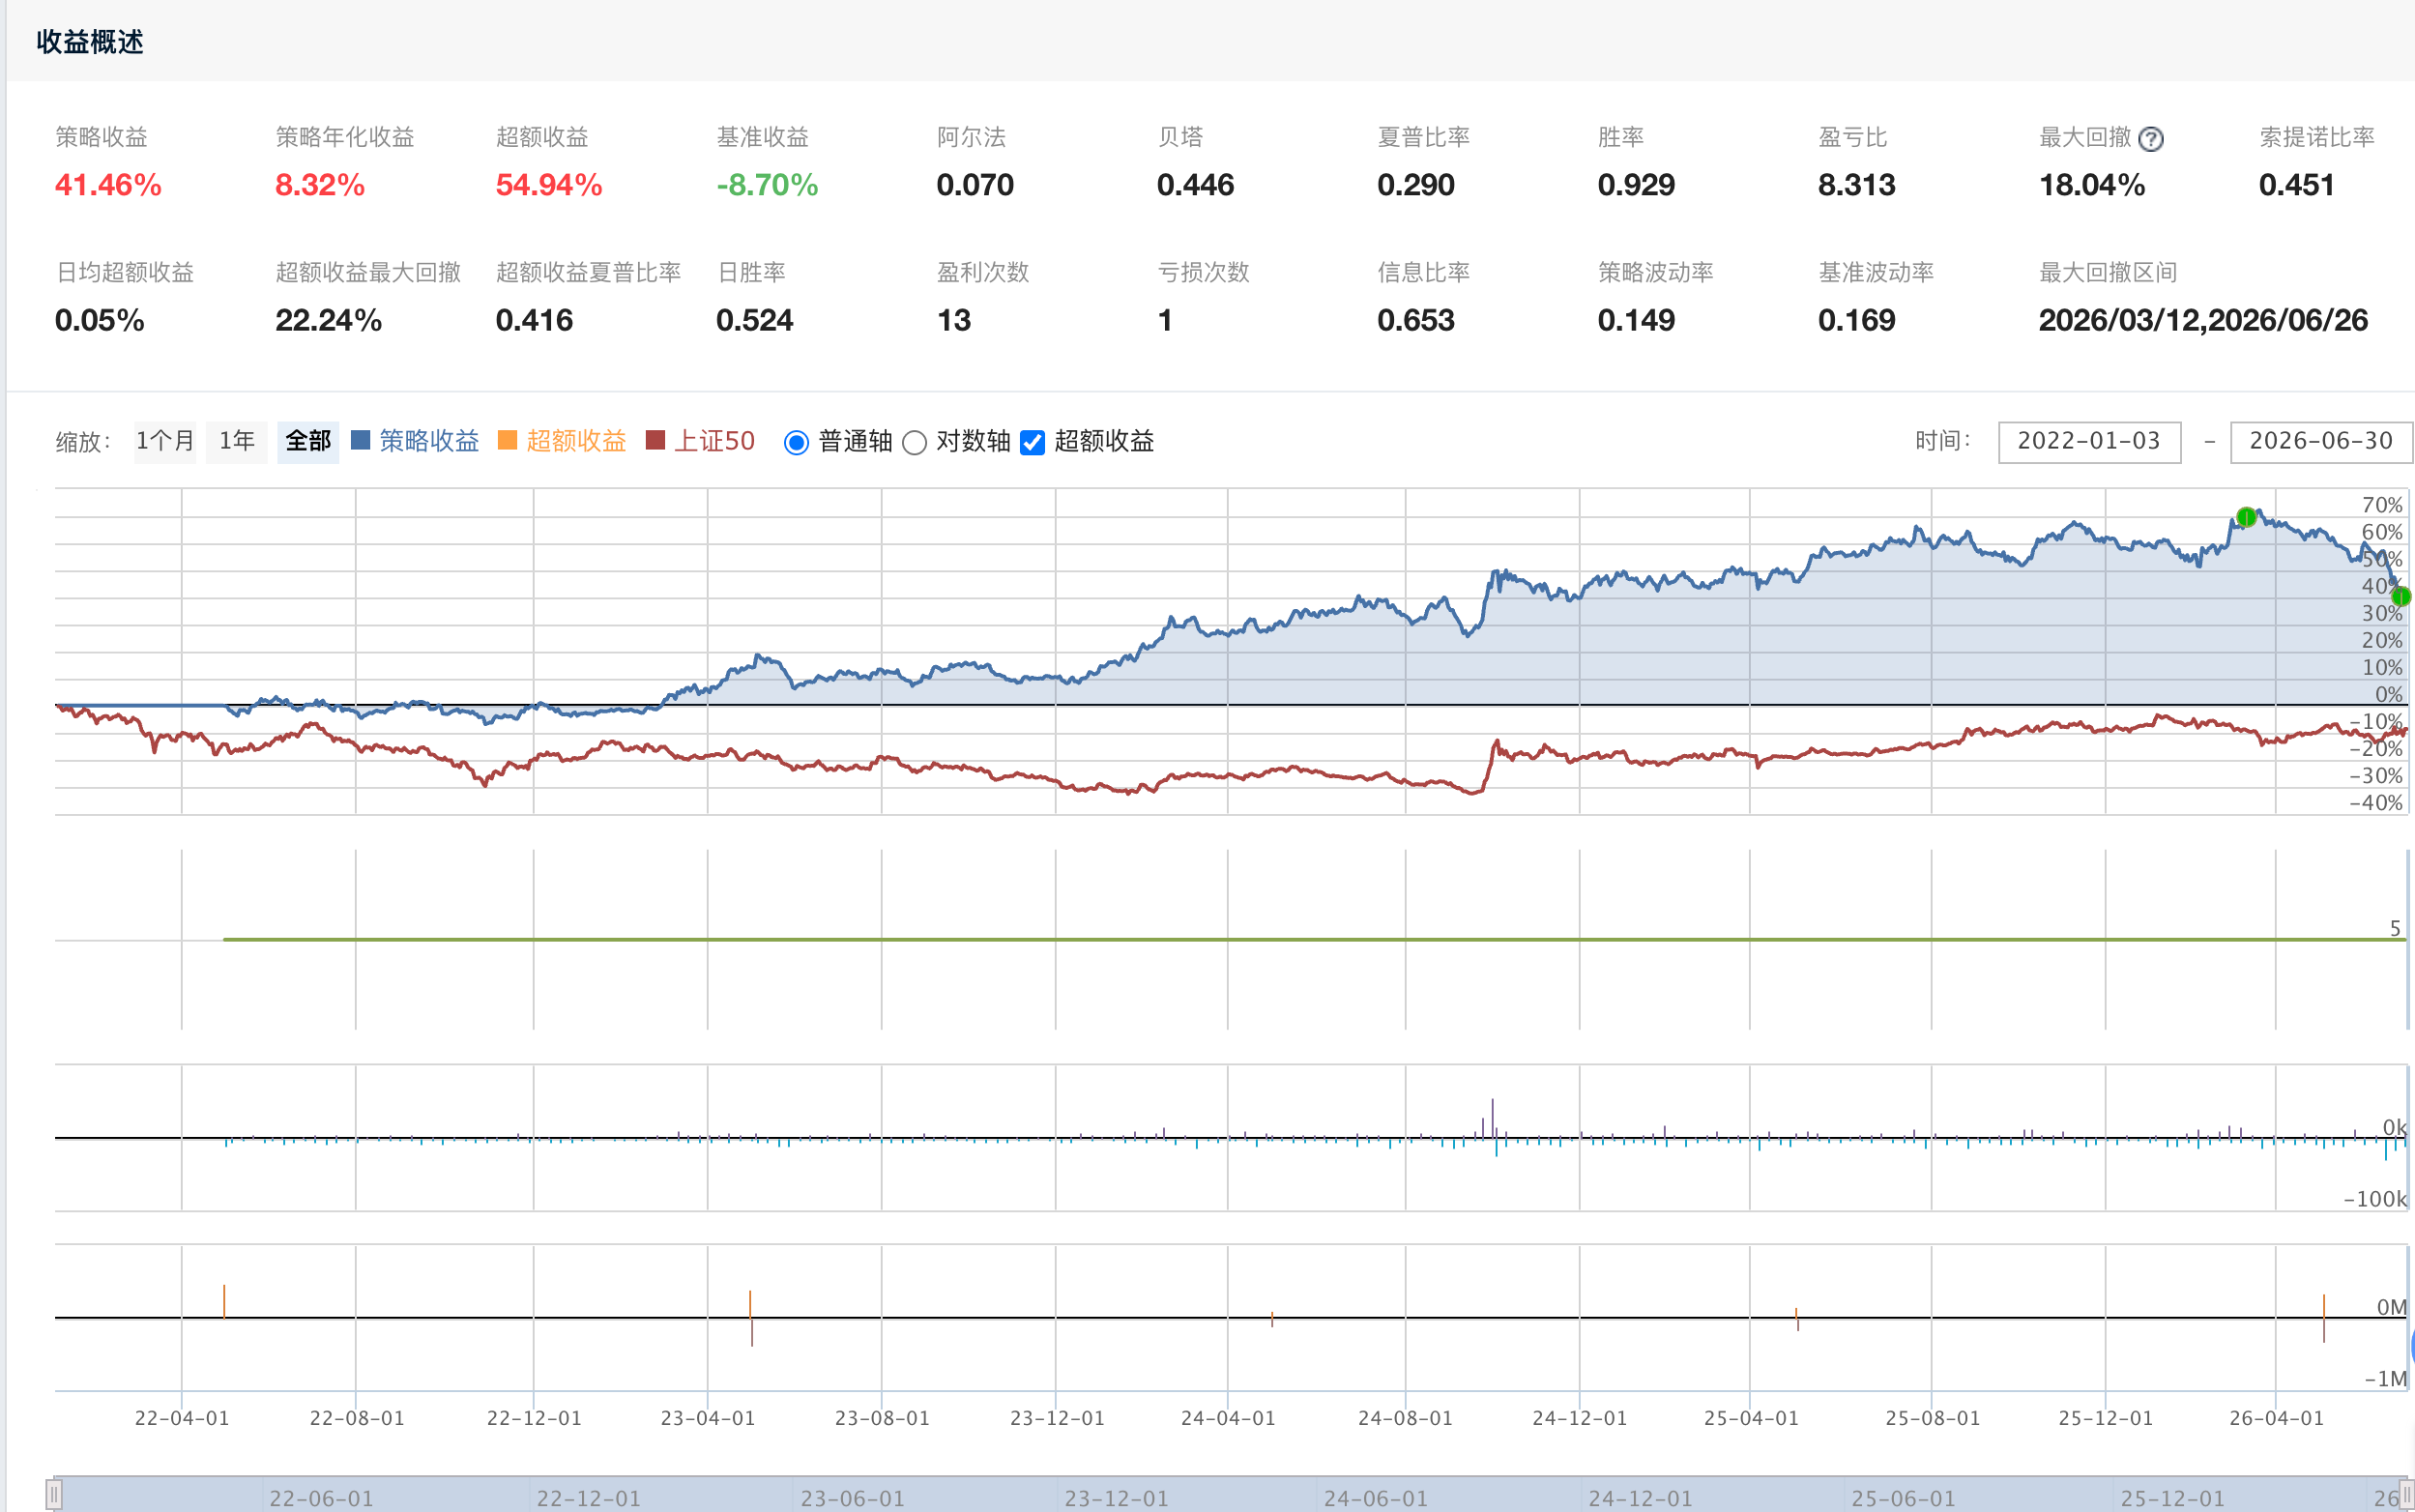Click the green drawdown end marker on chart

(2401, 596)
